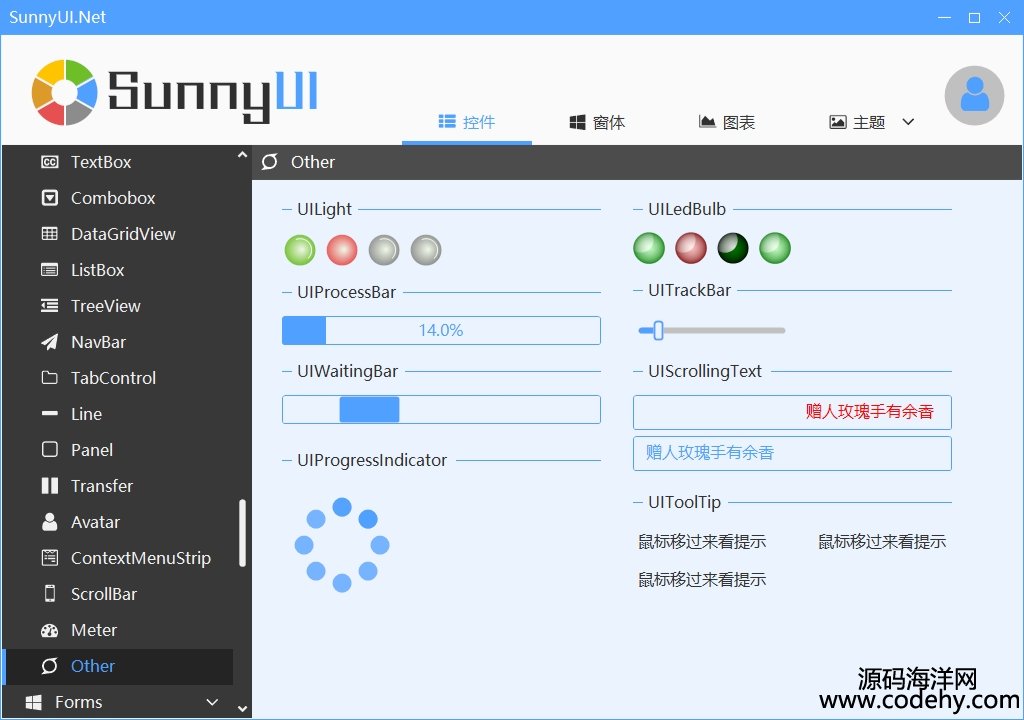
Task: Click the Forms windows icon
Action: (34, 702)
